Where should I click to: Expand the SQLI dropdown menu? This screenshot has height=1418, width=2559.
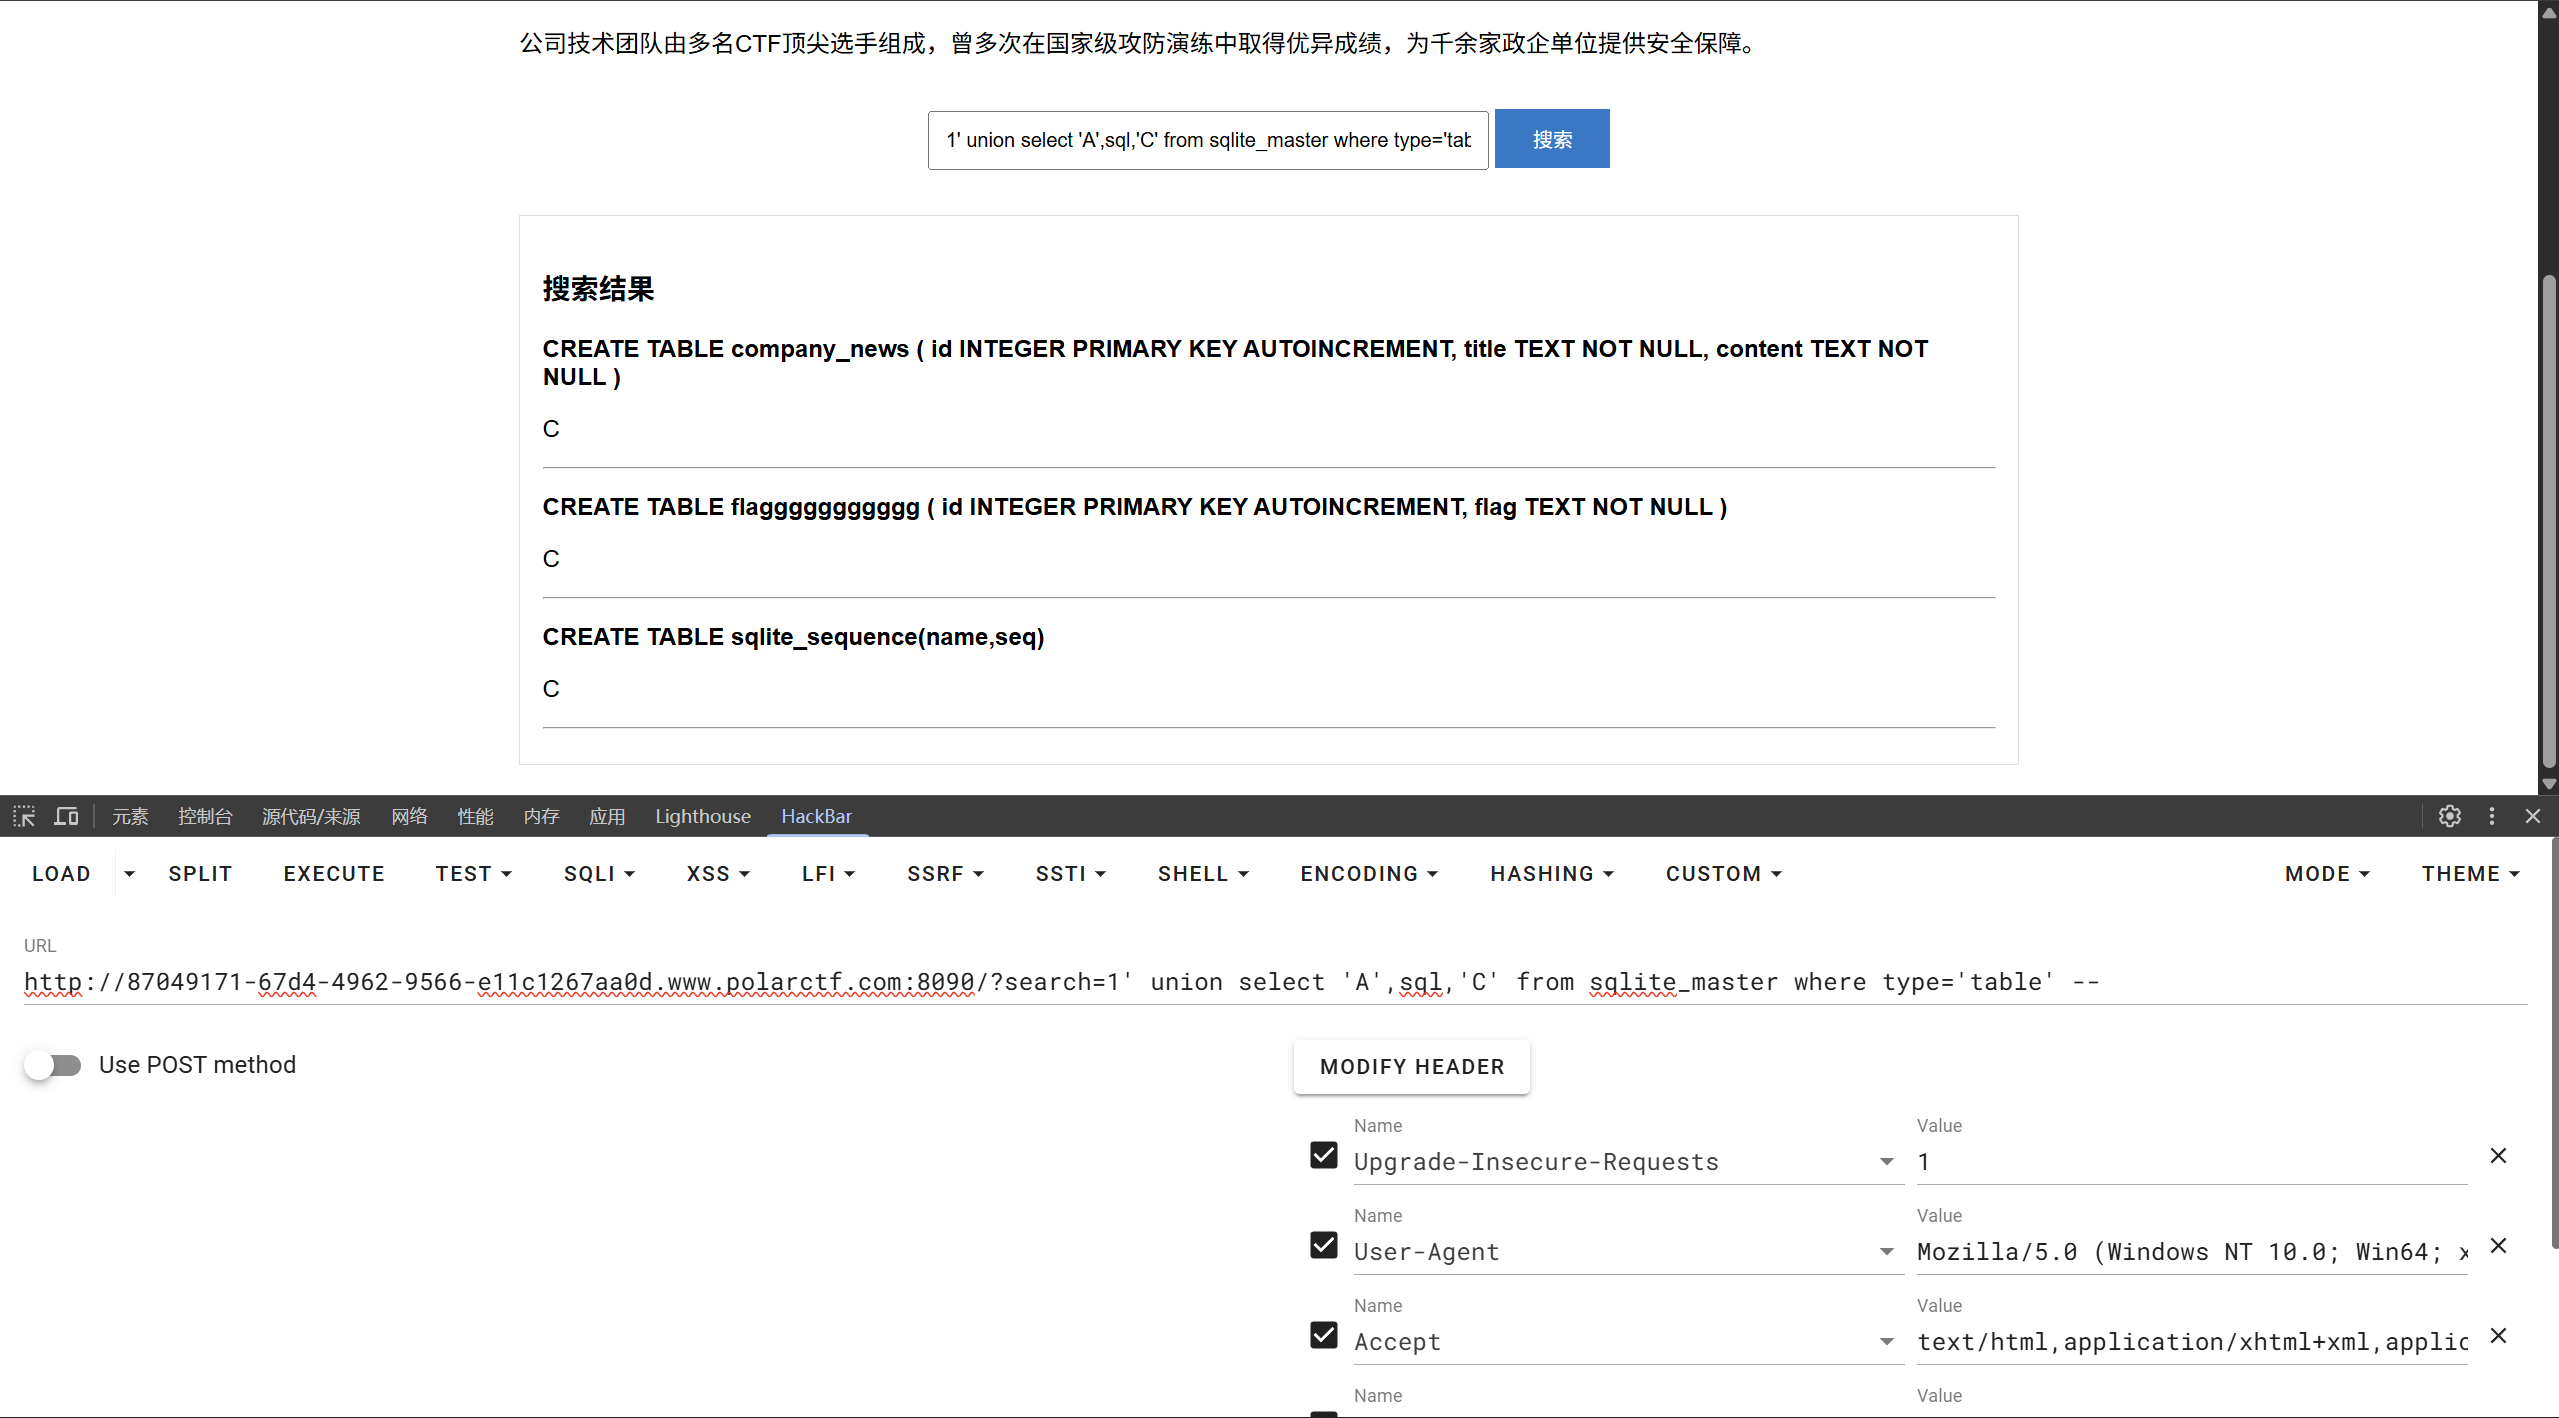tap(599, 874)
